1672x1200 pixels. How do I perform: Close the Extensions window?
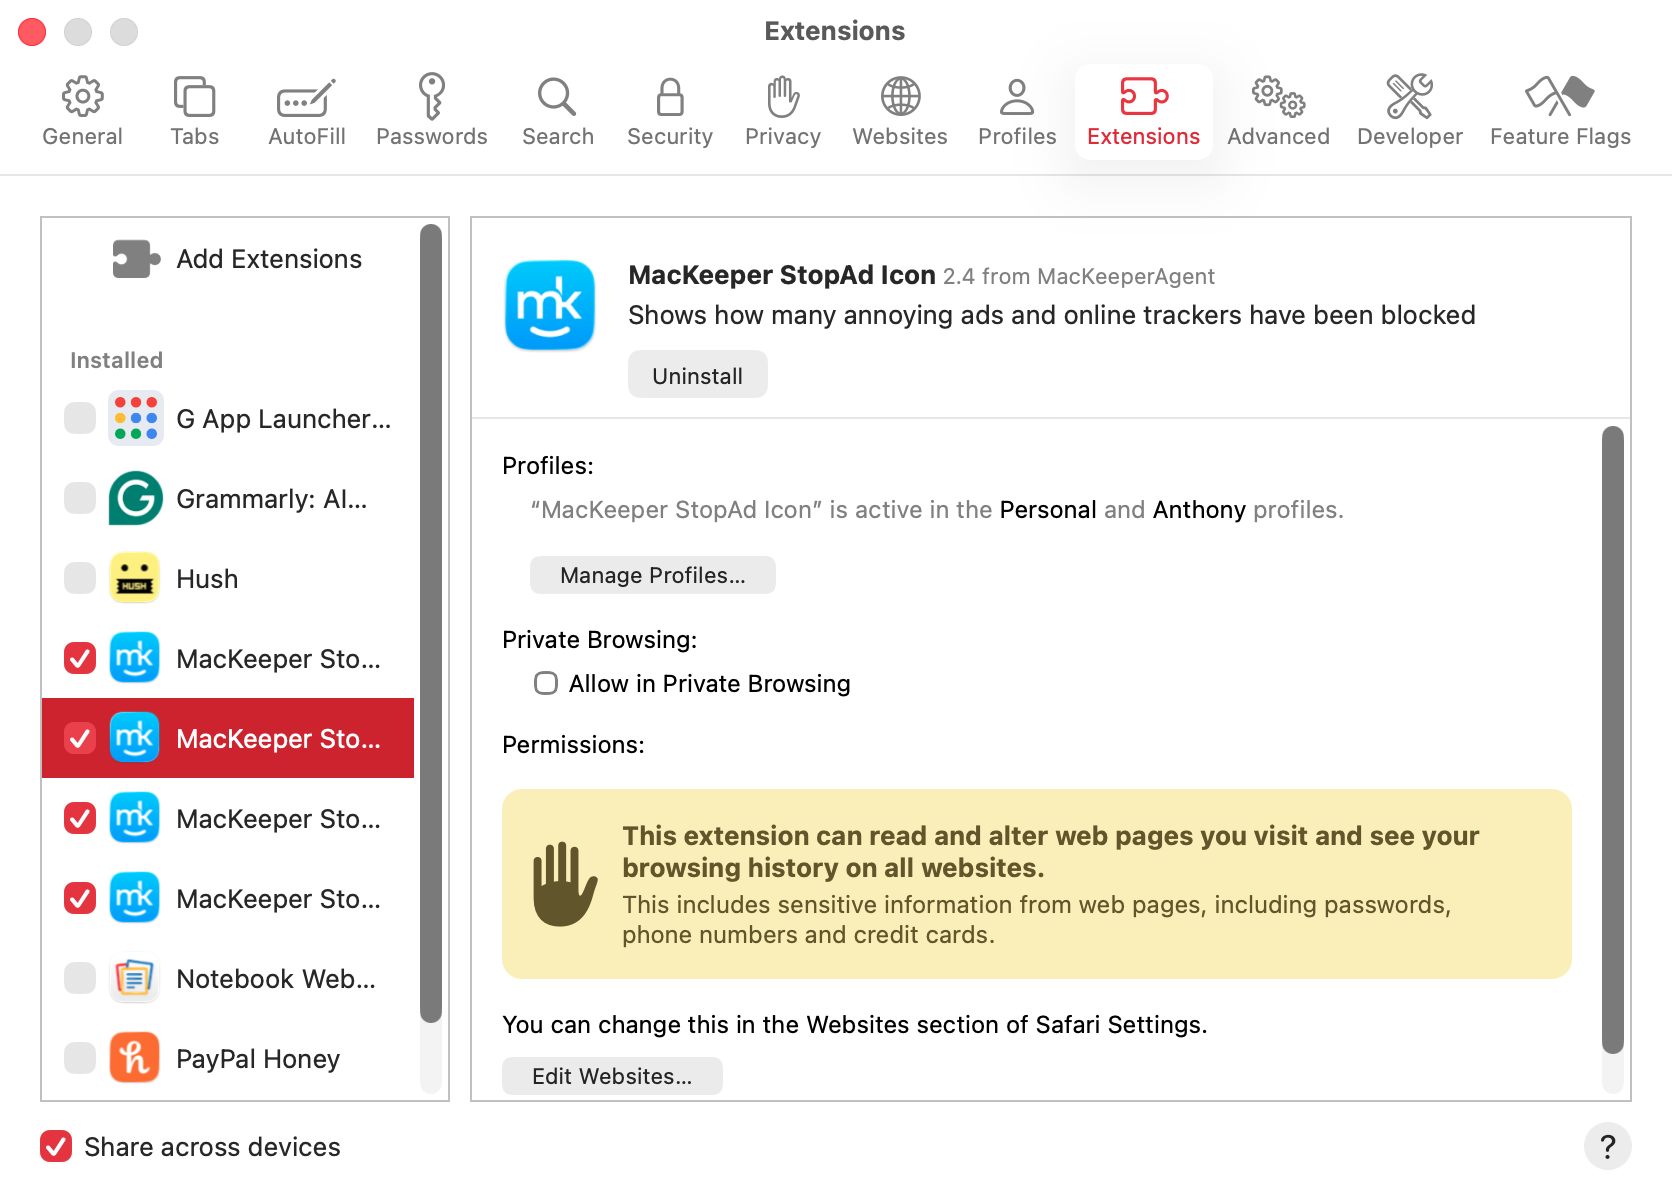pyautogui.click(x=32, y=32)
